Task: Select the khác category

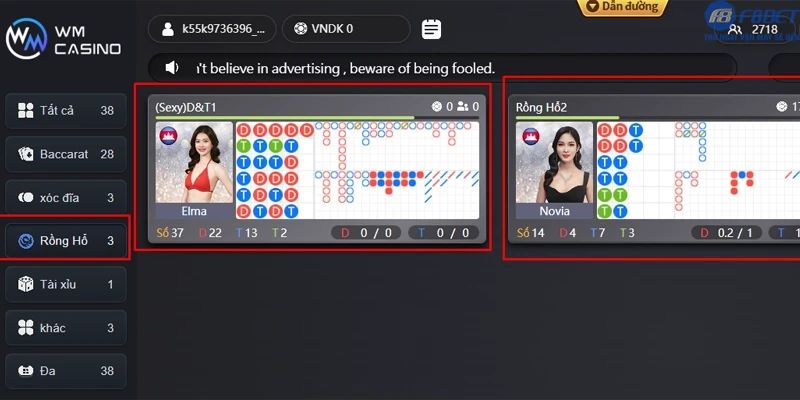Action: [66, 328]
